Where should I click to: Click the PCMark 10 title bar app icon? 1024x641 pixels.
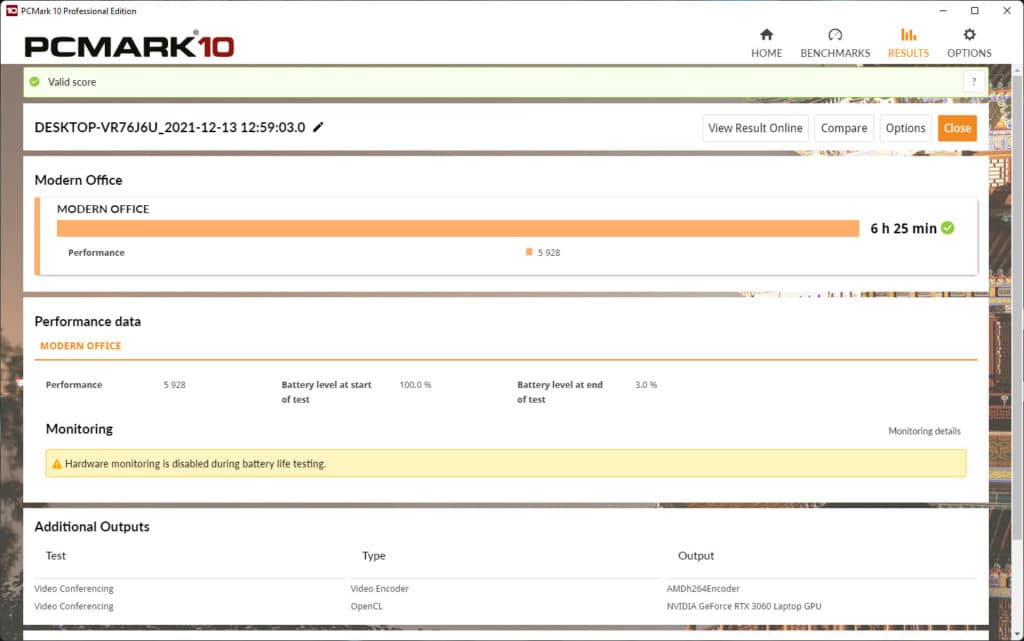(11, 10)
